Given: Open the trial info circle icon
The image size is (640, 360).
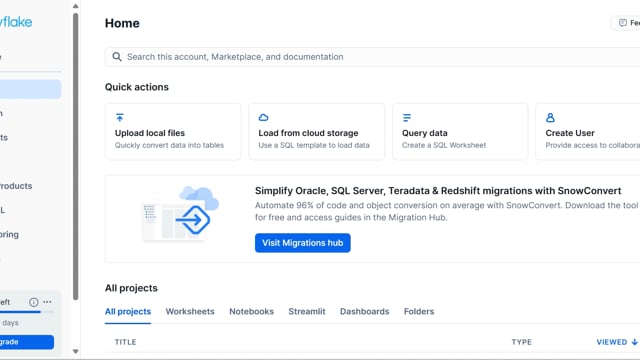Looking at the screenshot, I should [x=33, y=302].
